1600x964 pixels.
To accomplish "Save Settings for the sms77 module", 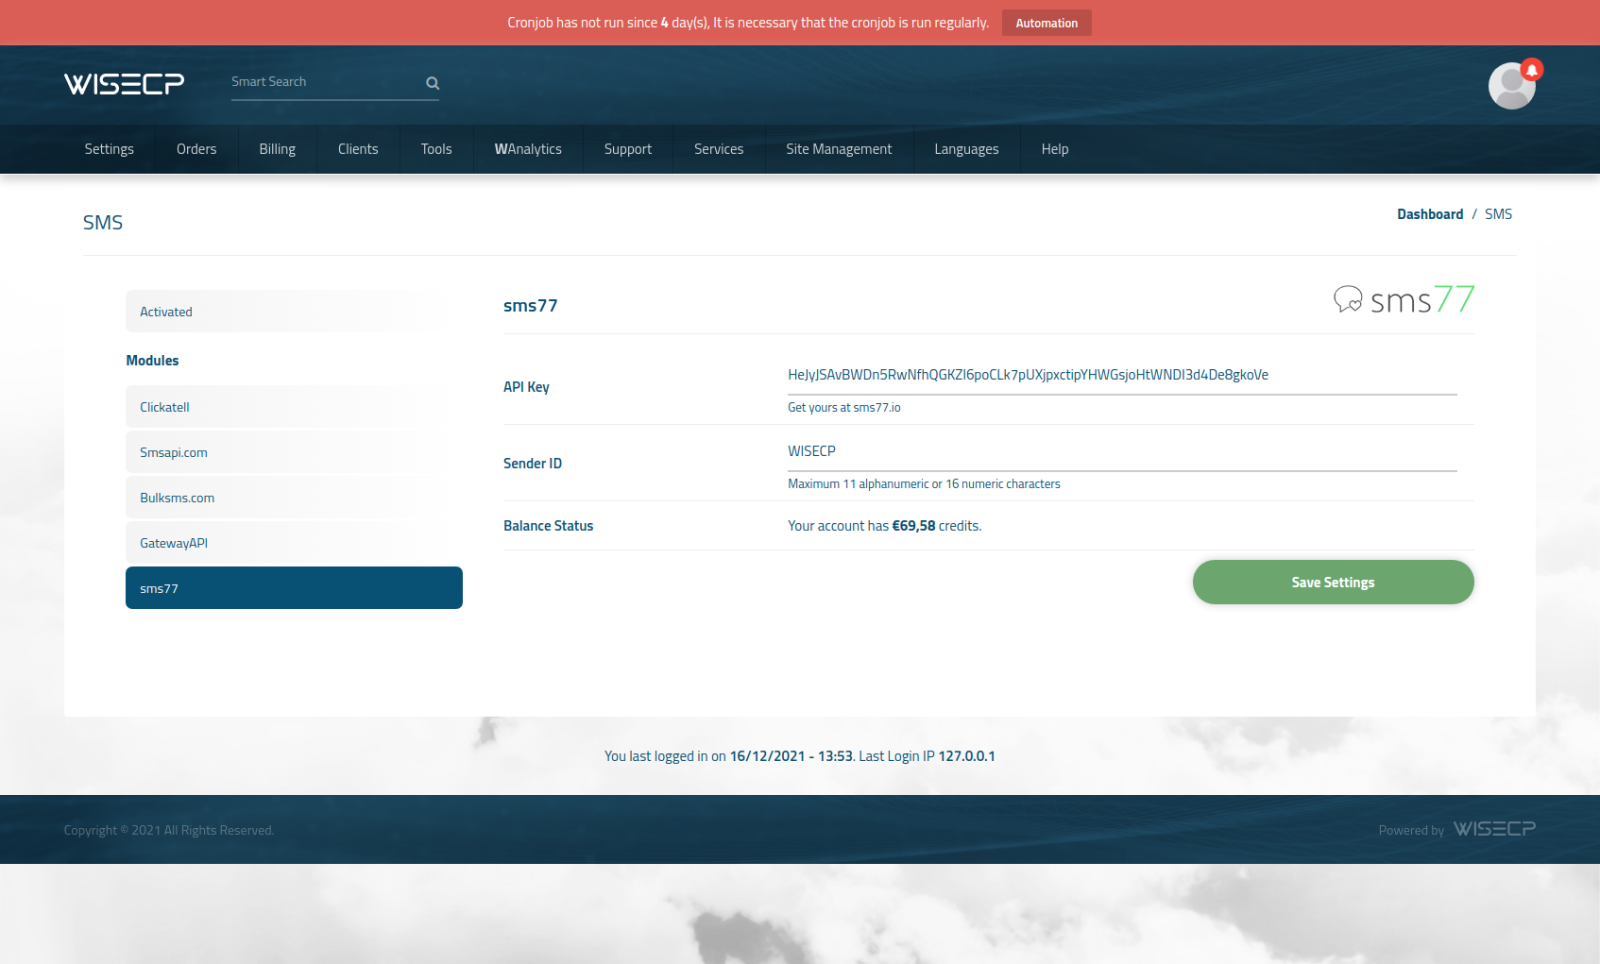I will (x=1333, y=582).
